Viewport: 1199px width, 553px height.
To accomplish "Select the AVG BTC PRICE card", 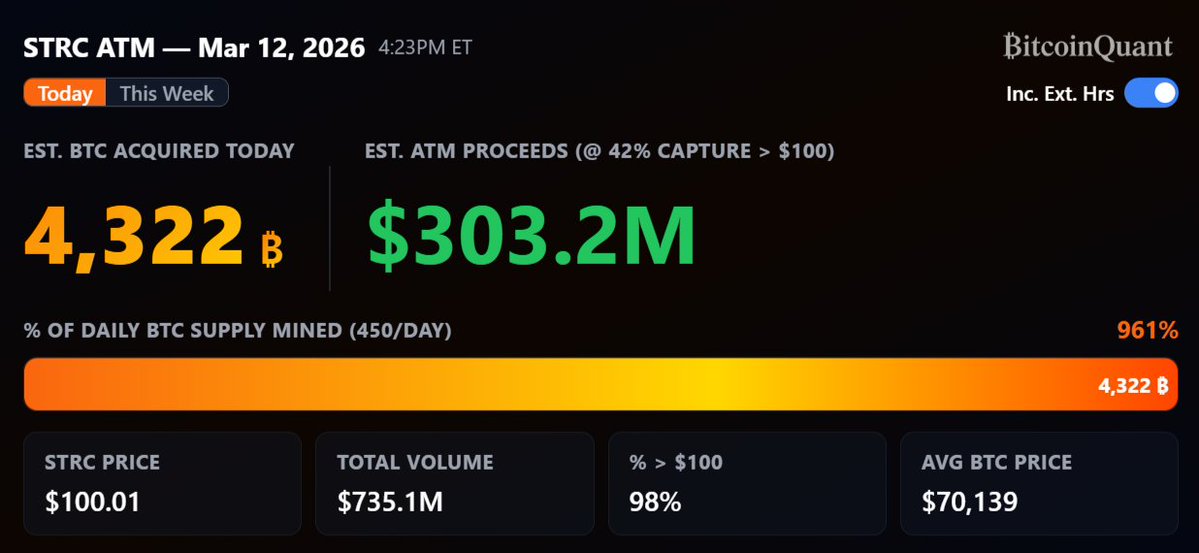I will point(1039,483).
